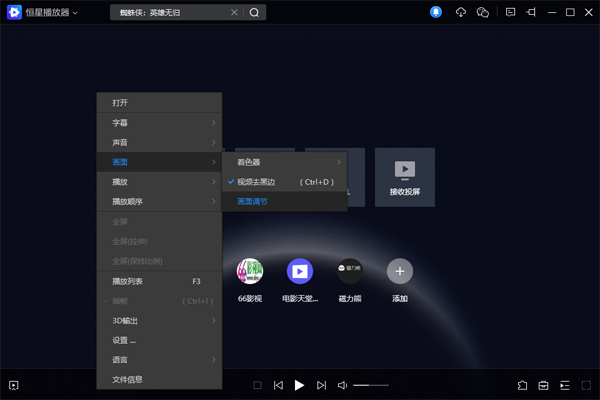This screenshot has width=600, height=400.
Task: Open the blue notification bell
Action: click(436, 12)
